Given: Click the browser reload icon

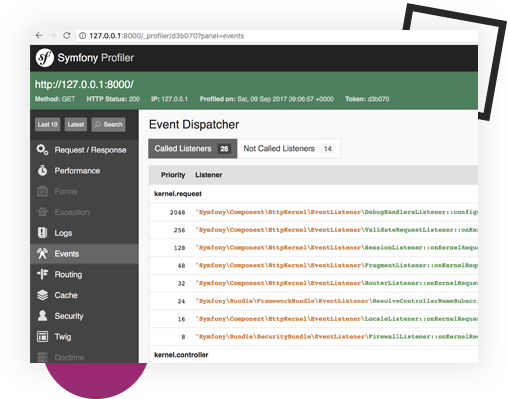Looking at the screenshot, I should [67, 35].
